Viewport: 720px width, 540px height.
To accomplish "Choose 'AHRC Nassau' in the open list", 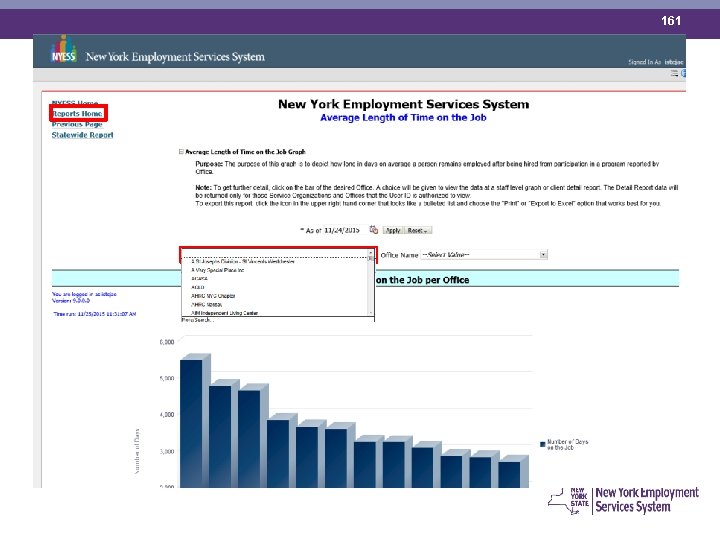I will click(x=207, y=304).
